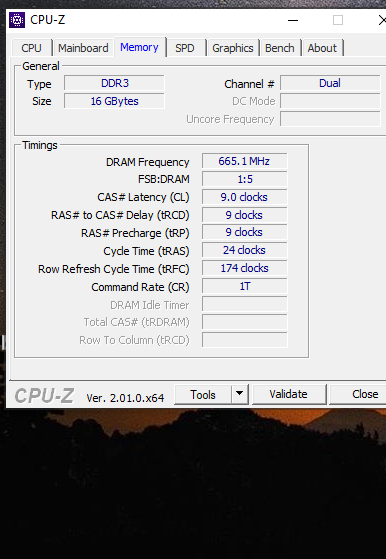The image size is (386, 559).
Task: Click the CPU-Z application icon in title bar
Action: click(x=17, y=20)
